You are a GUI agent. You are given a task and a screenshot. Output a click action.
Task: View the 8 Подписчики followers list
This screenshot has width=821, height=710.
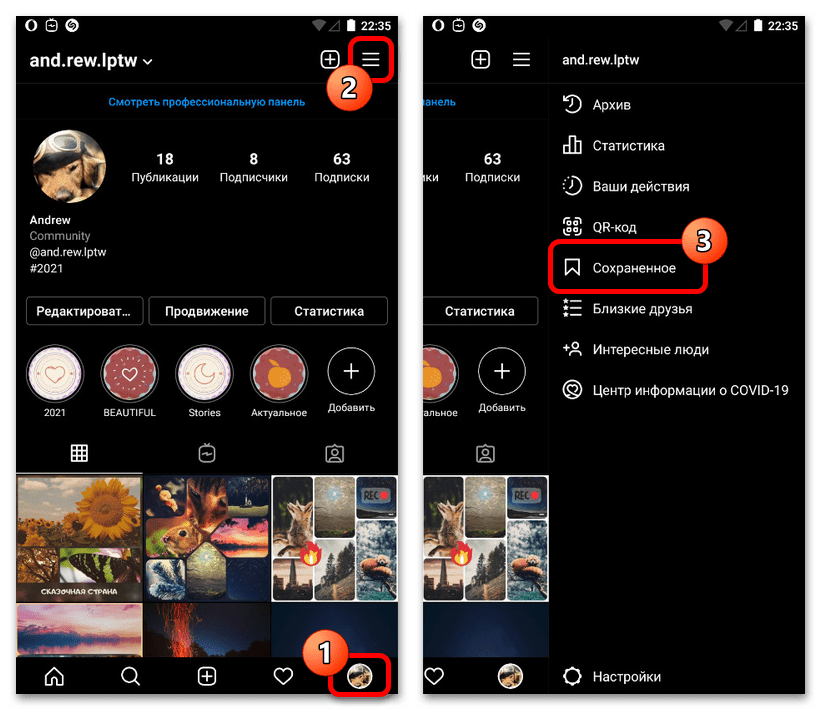click(x=254, y=167)
